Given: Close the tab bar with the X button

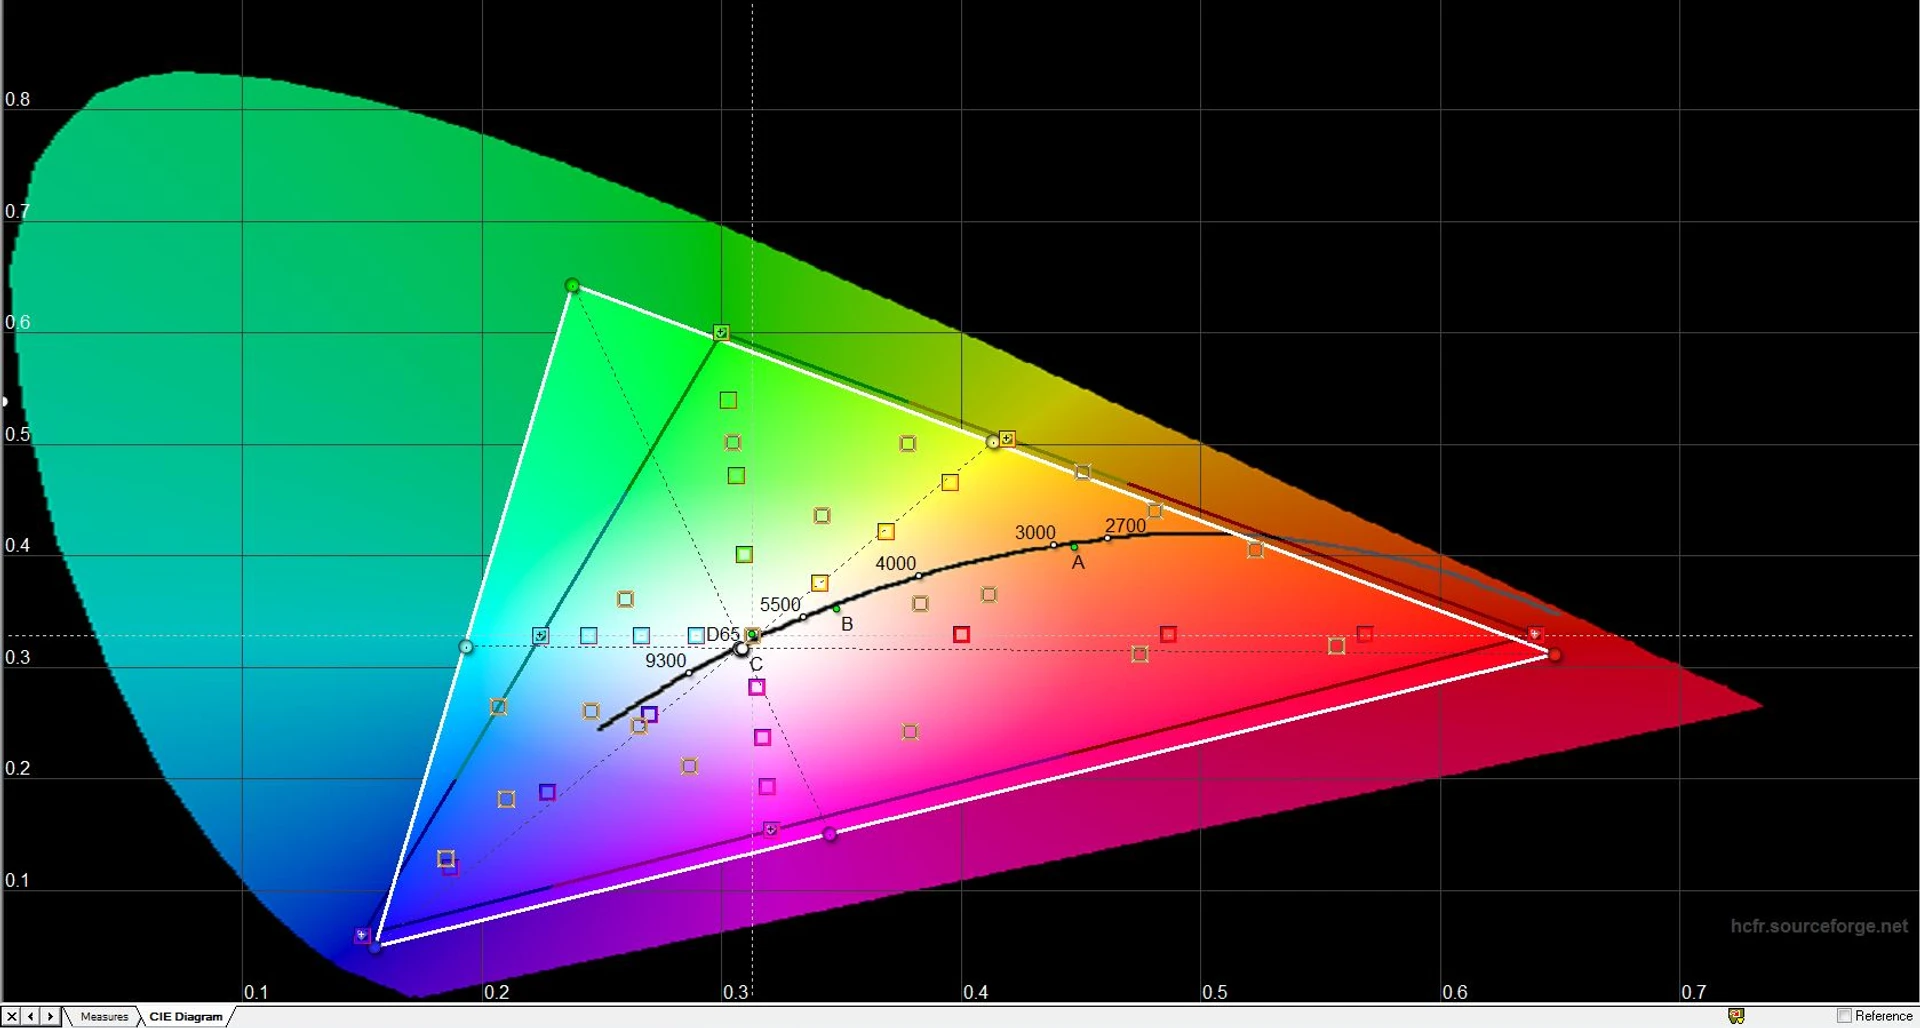Looking at the screenshot, I should [x=11, y=1017].
